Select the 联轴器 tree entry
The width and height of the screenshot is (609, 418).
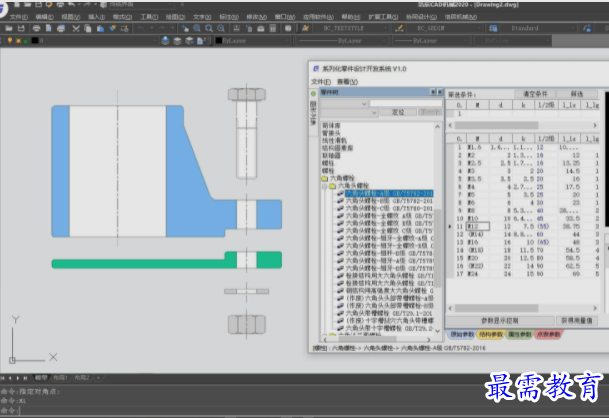pyautogui.click(x=331, y=155)
